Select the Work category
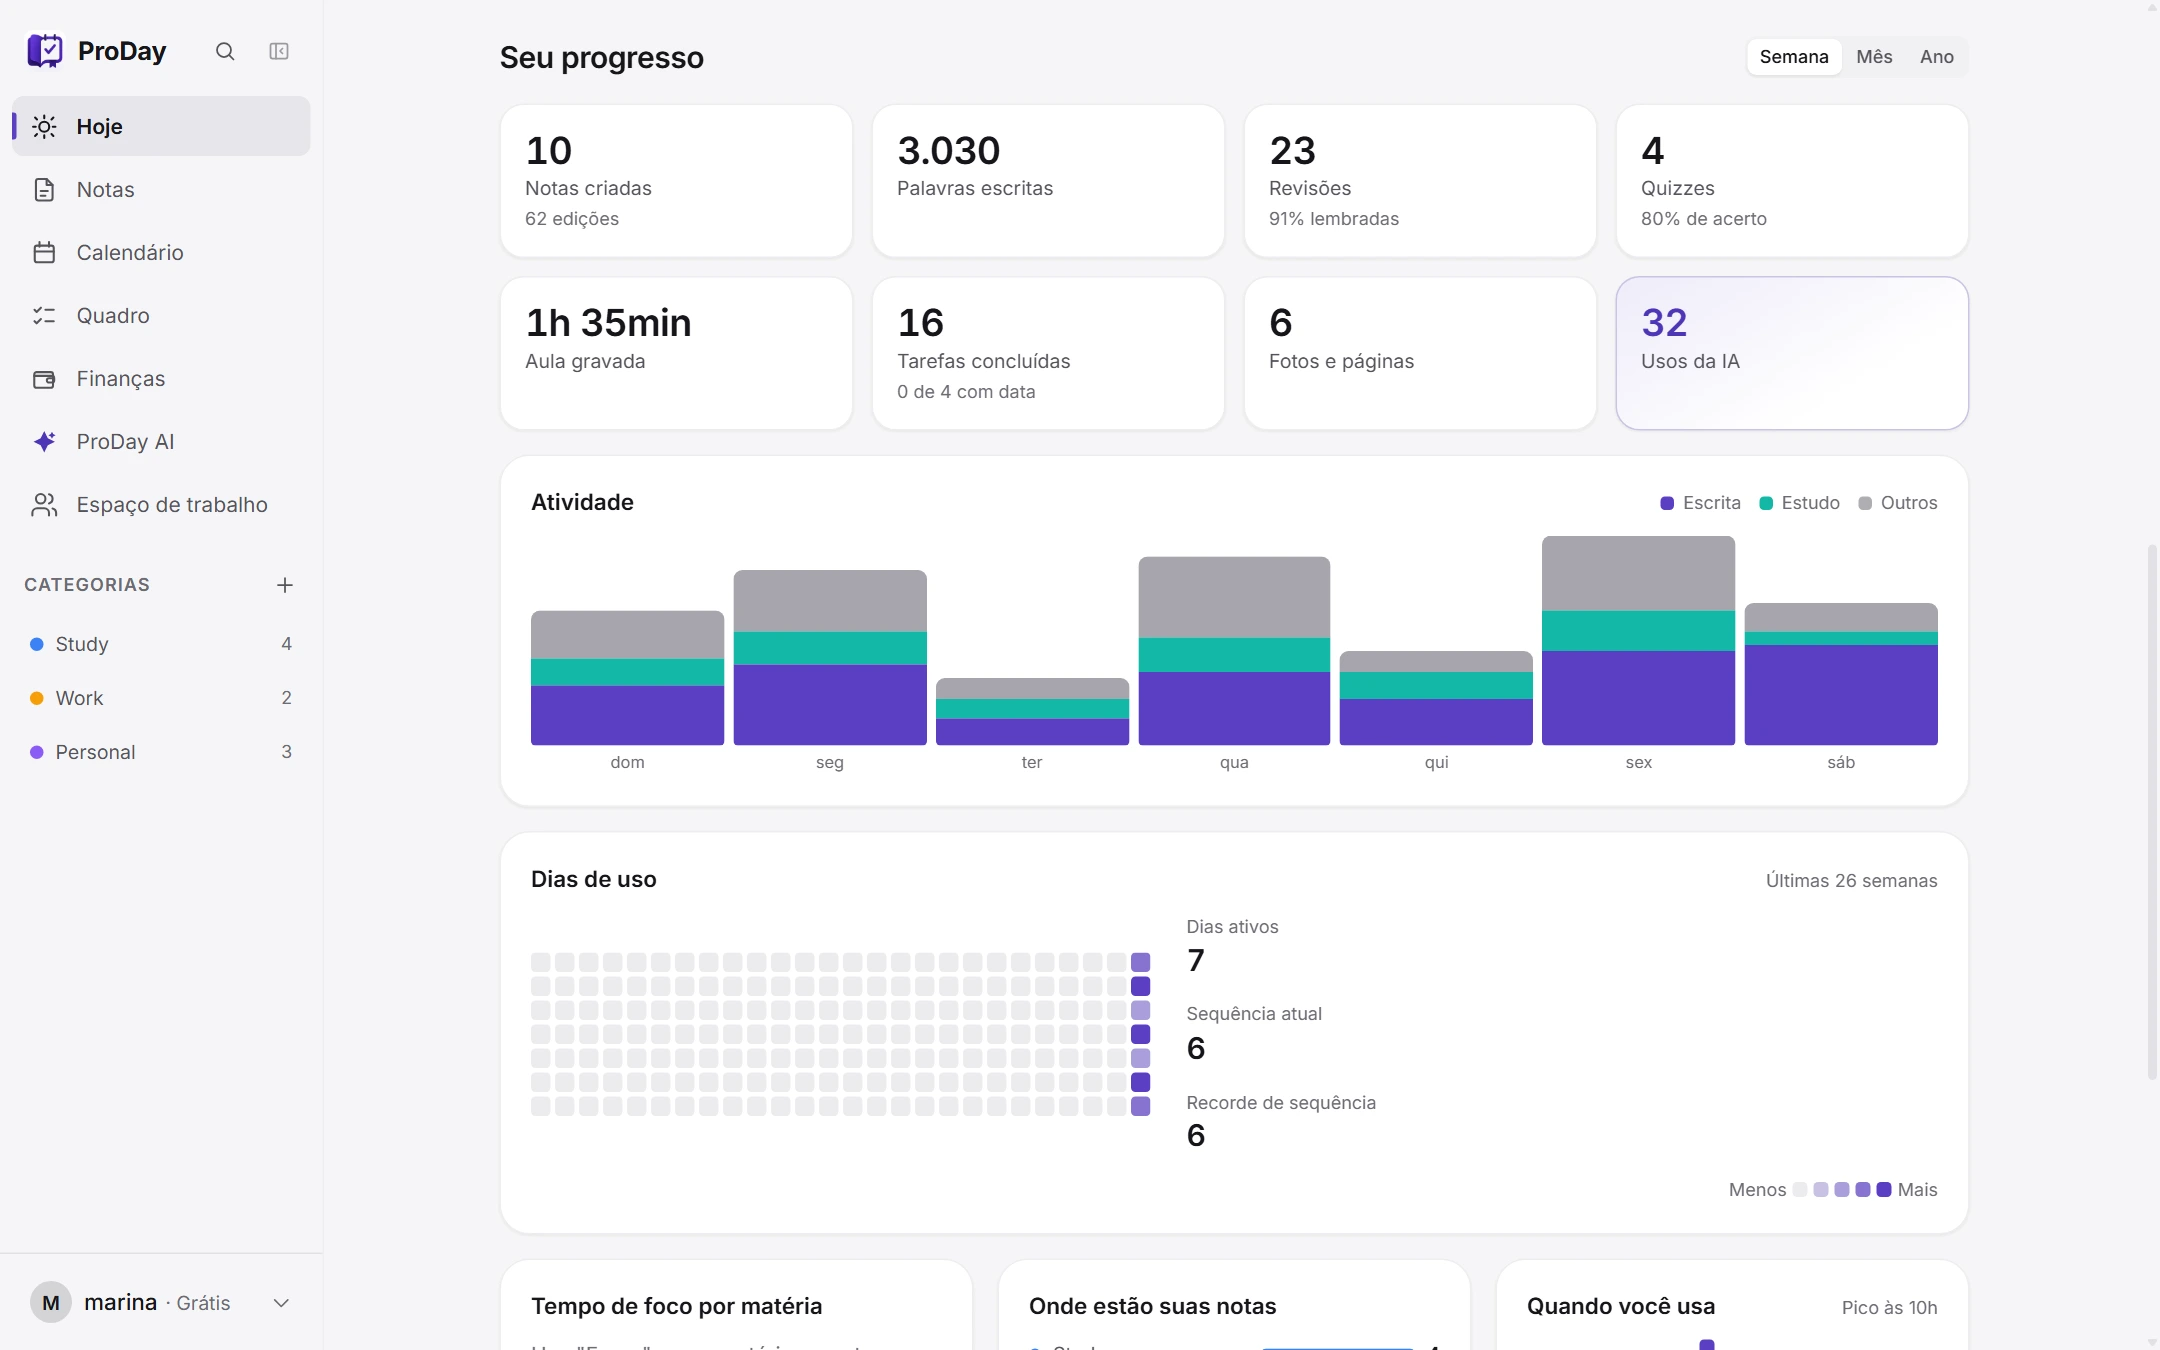The width and height of the screenshot is (2160, 1350). (161, 698)
